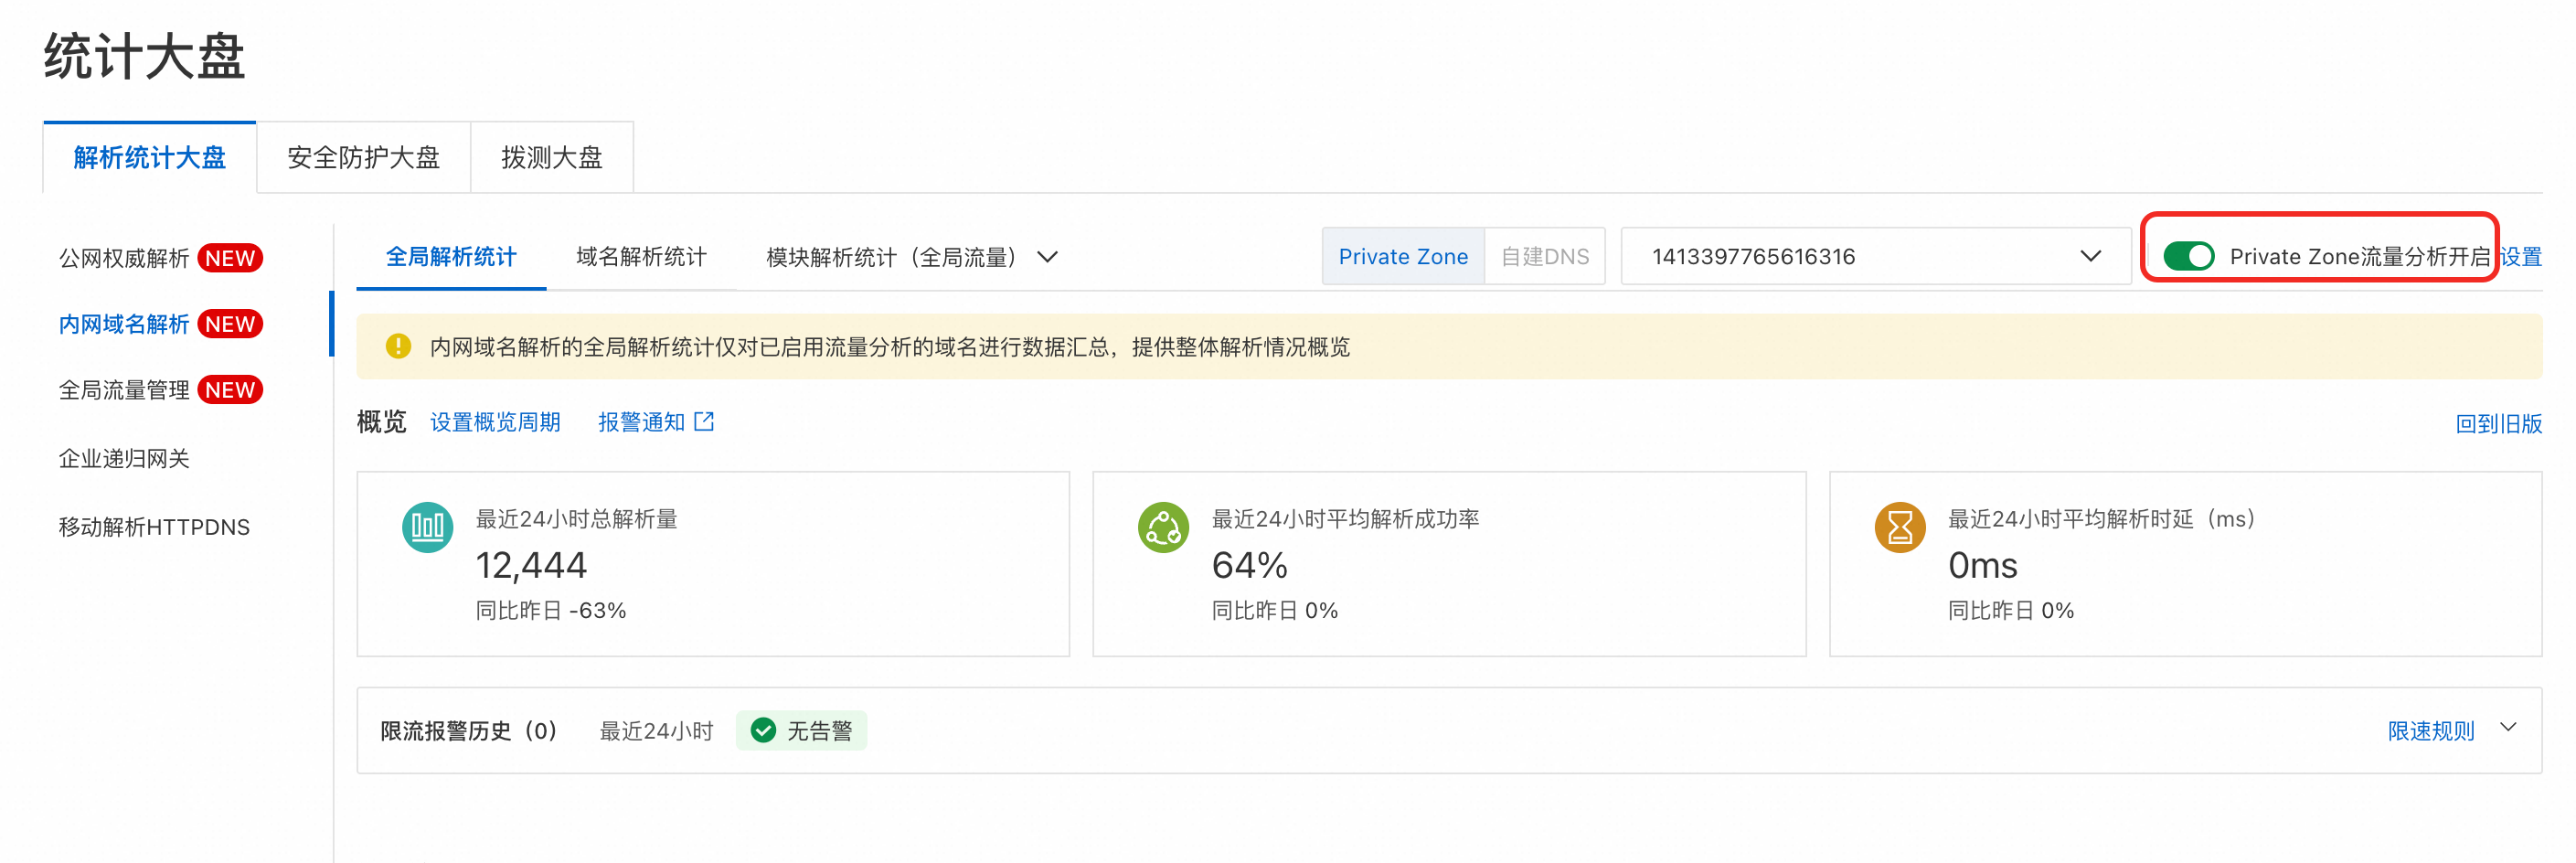
Task: Click the 设置 link beside the toggle
Action: click(2520, 257)
